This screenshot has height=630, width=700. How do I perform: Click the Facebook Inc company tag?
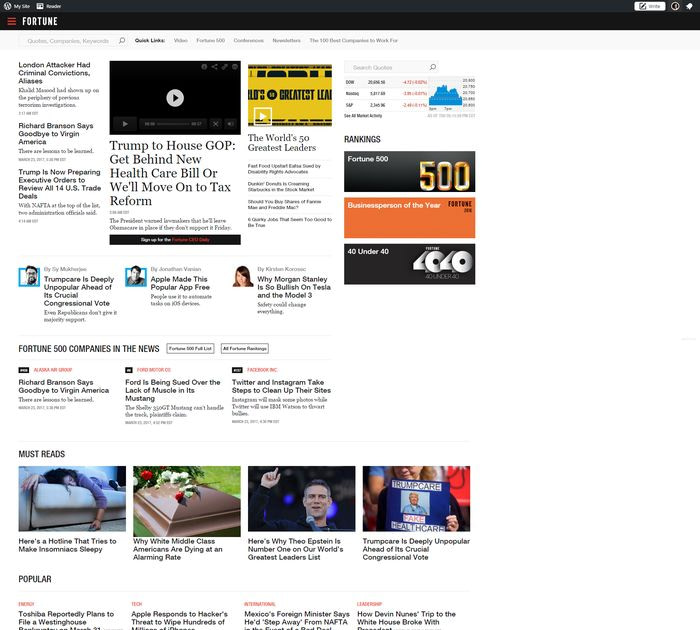click(262, 370)
